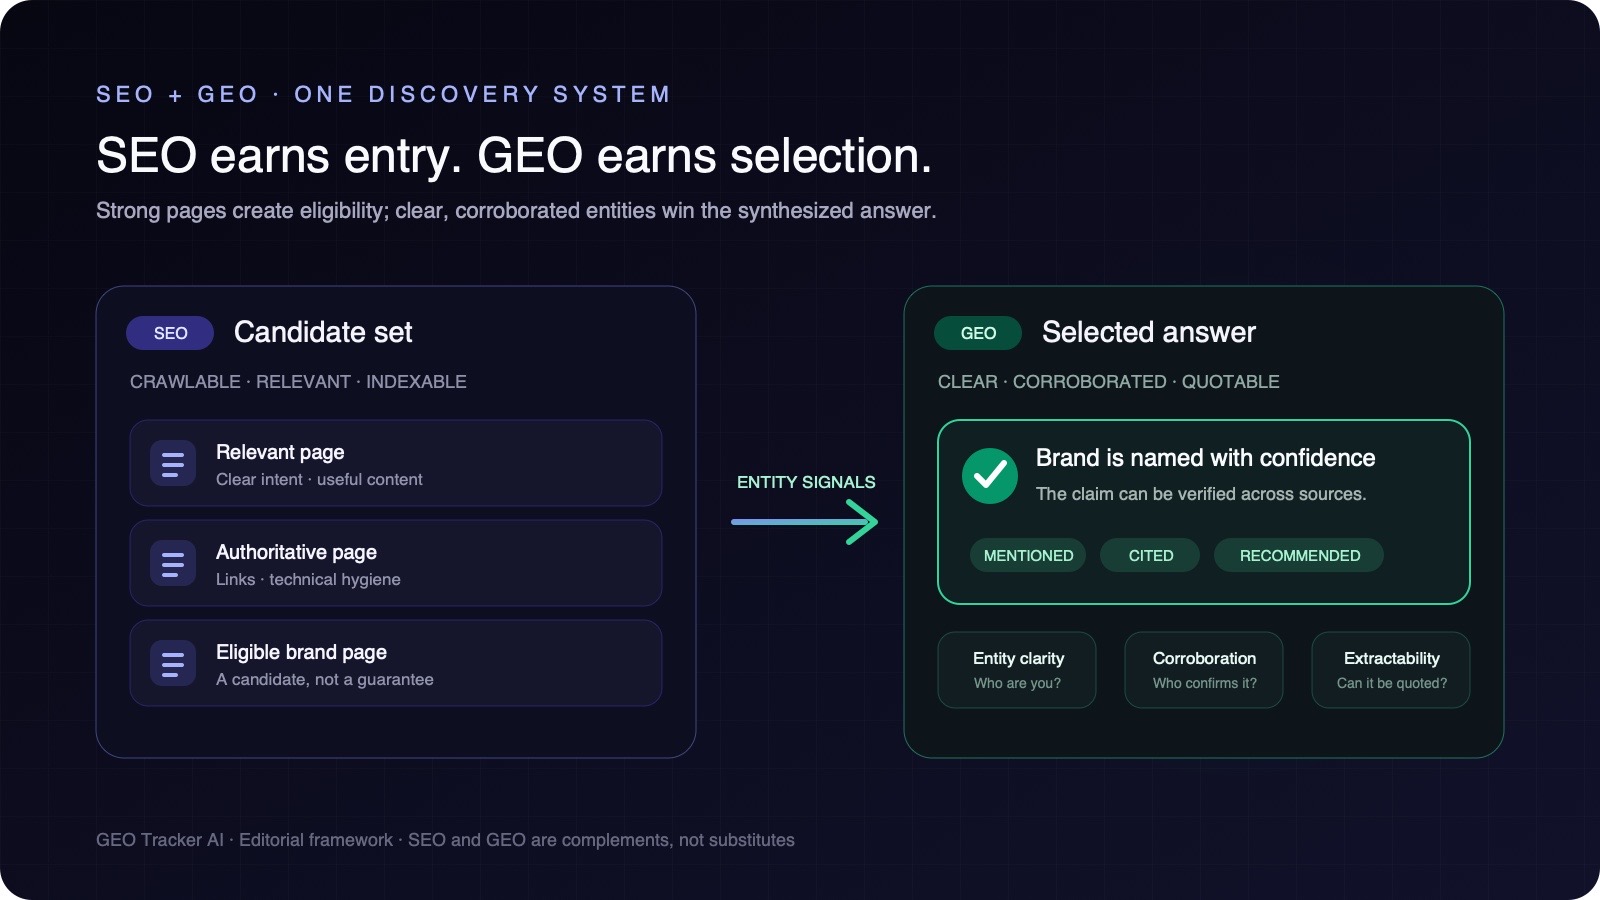Click 'Brand is named with confidence' text
The width and height of the screenshot is (1600, 900).
pyautogui.click(x=1206, y=458)
